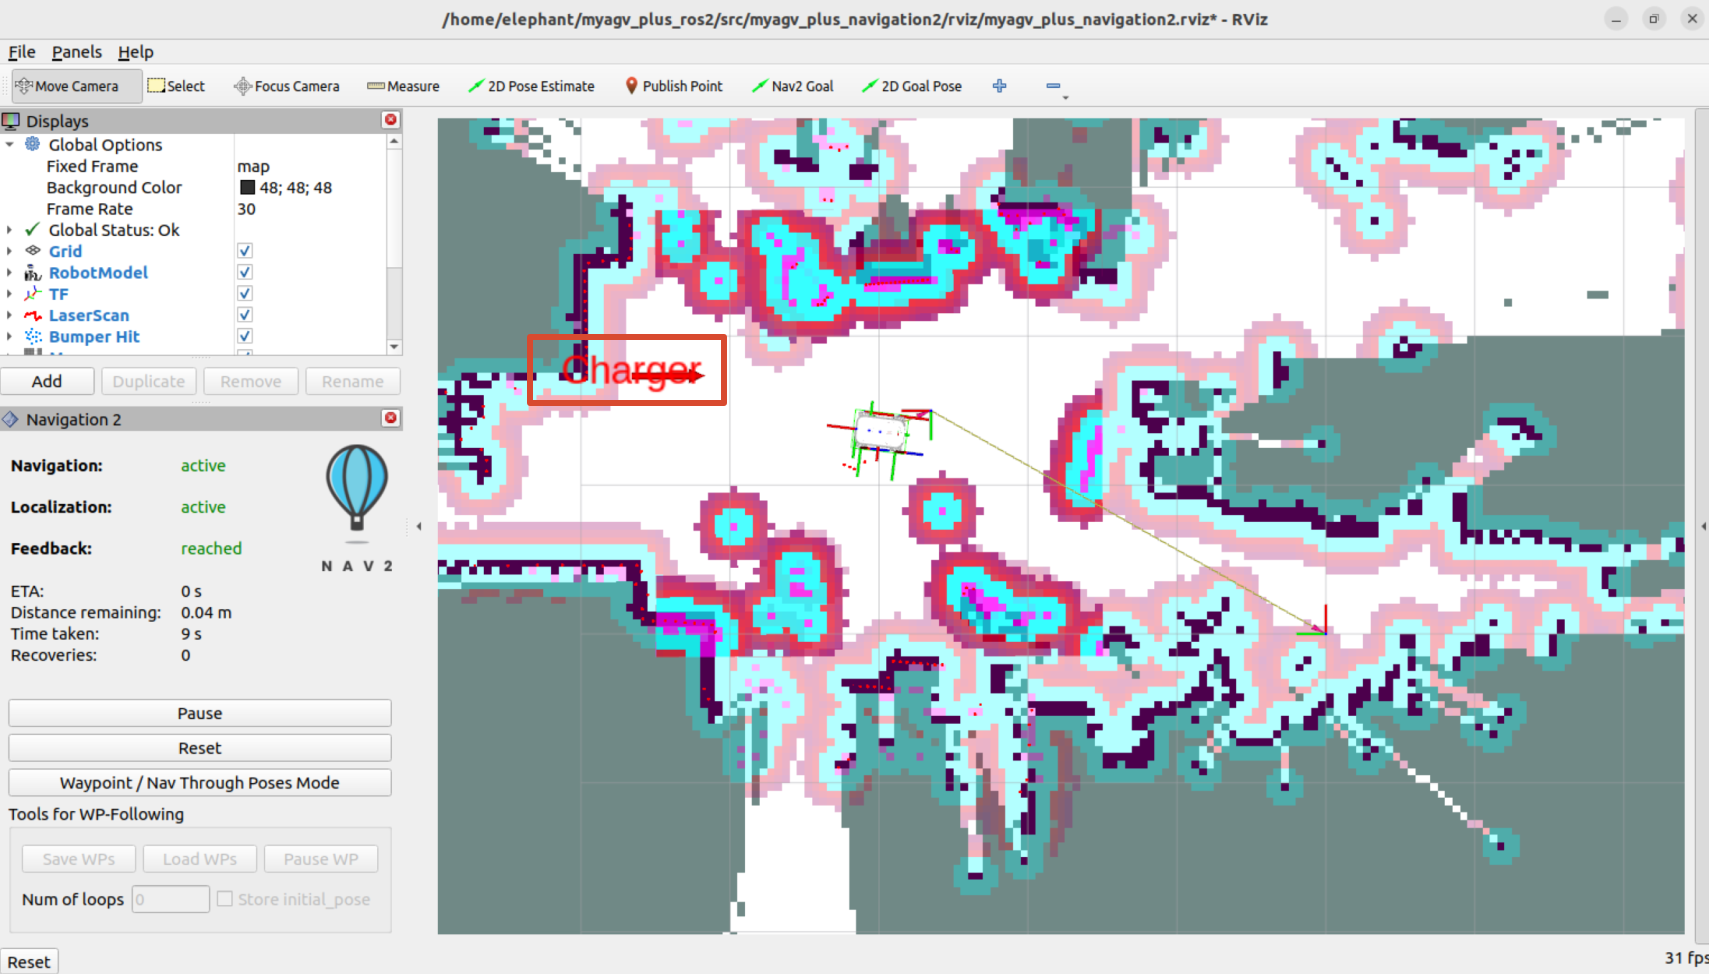Select the Bumper Hit display entry
This screenshot has height=974, width=1709.
click(94, 337)
